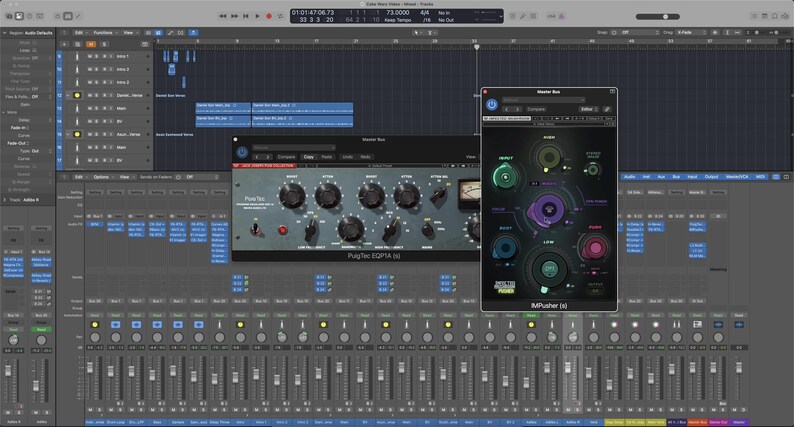Toggle Cycle mode in transport
This screenshot has width=794, height=427.
[x=280, y=16]
